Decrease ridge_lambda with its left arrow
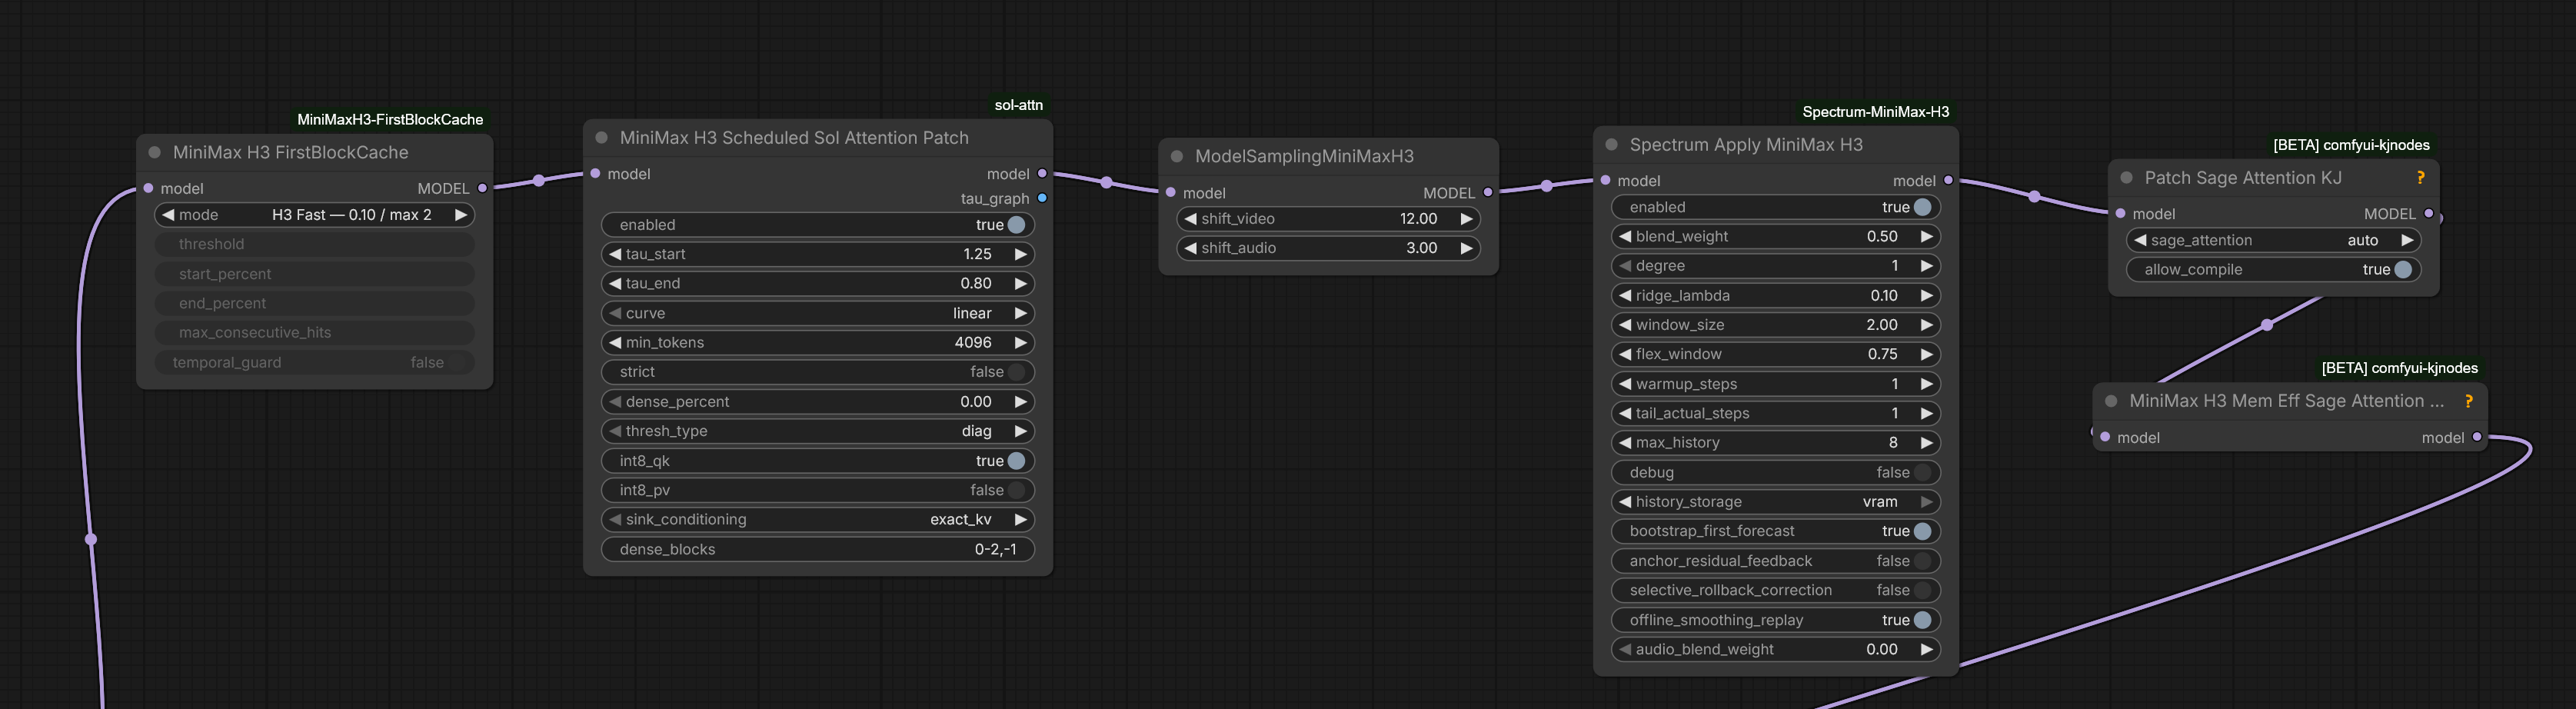Viewport: 2576px width, 709px height. coord(1625,296)
